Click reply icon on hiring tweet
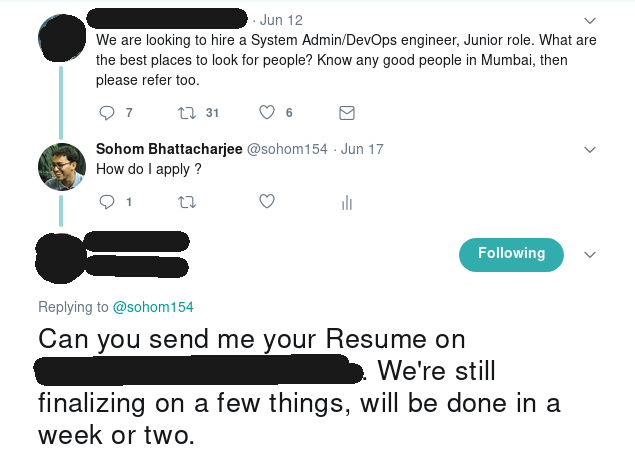This screenshot has height=461, width=635. pos(107,113)
